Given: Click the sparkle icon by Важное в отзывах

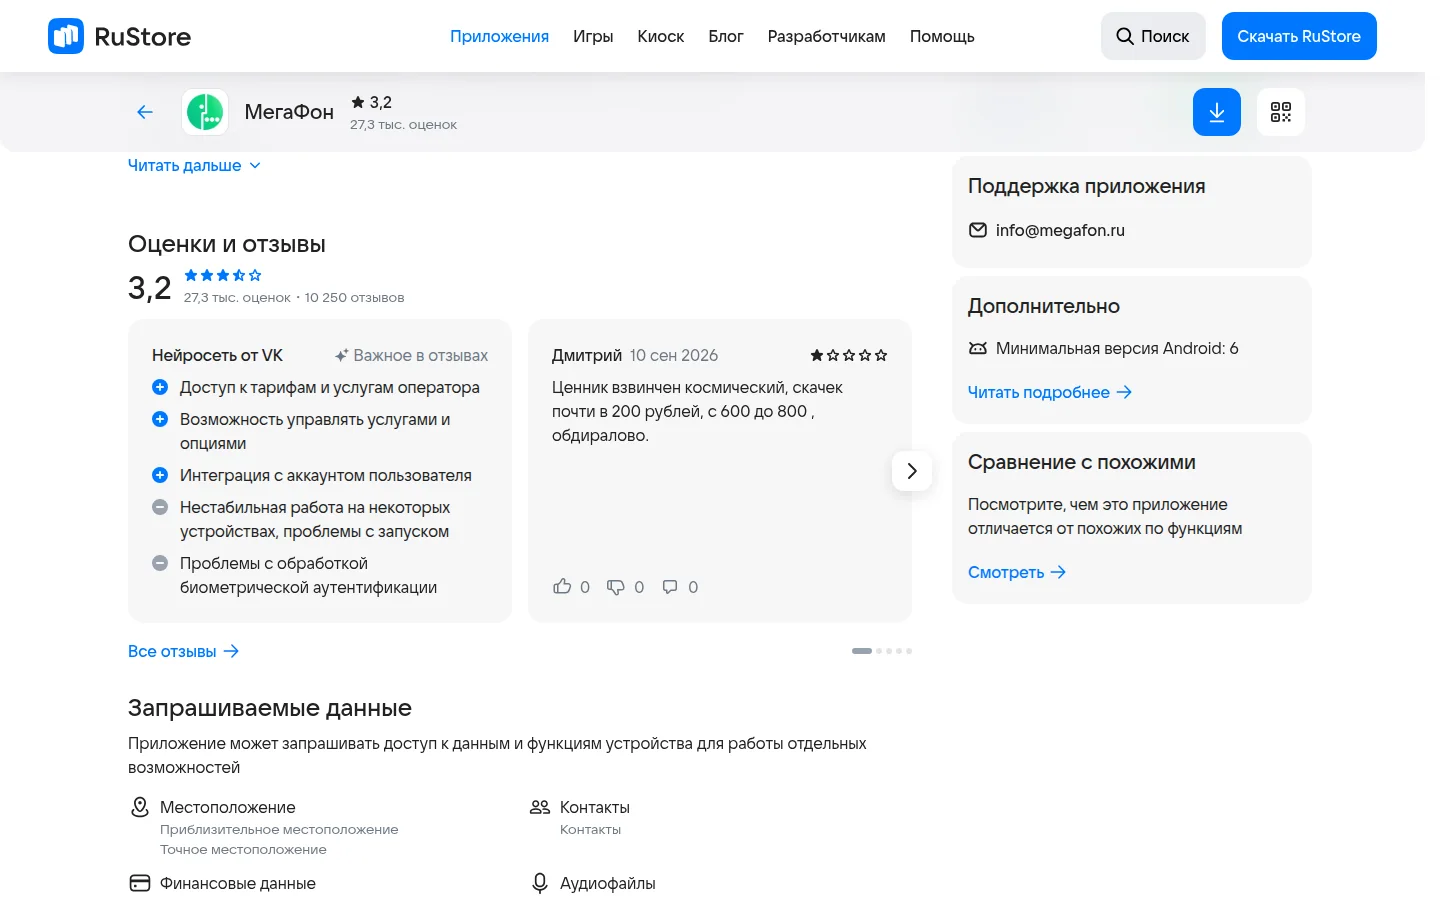Looking at the screenshot, I should 341,355.
